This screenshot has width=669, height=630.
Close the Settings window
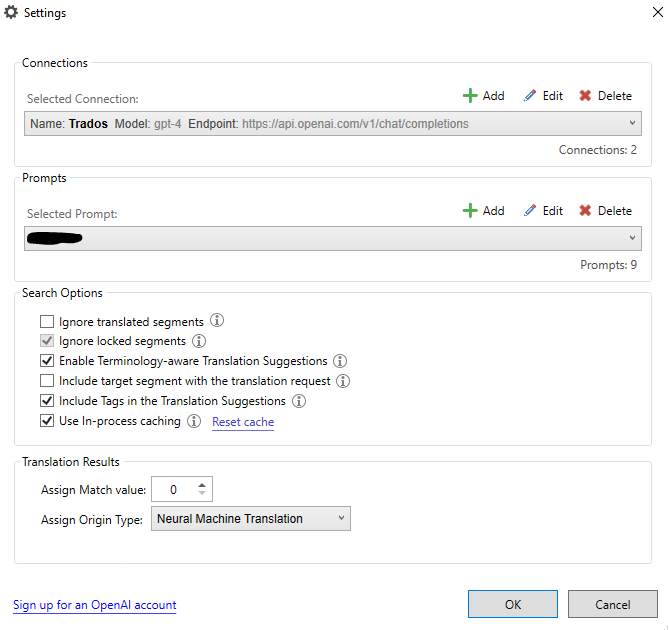pyautogui.click(x=658, y=12)
